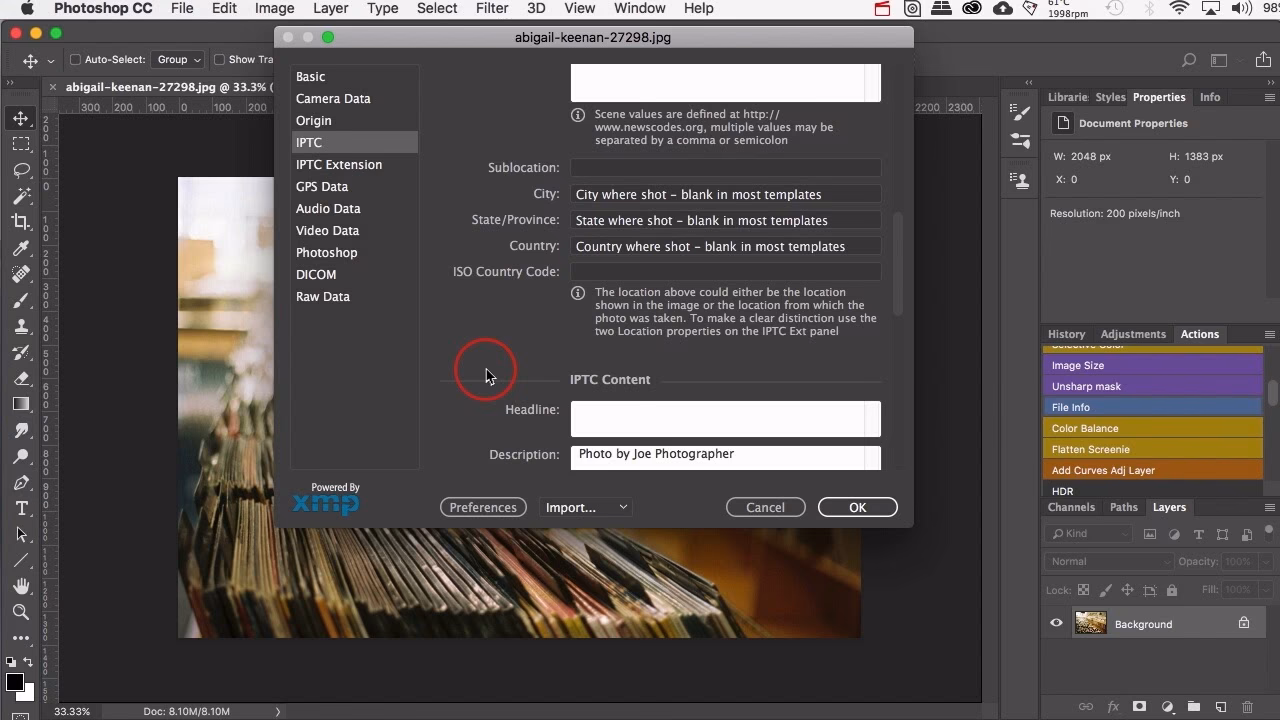
Task: Open the Filter menu
Action: click(491, 8)
